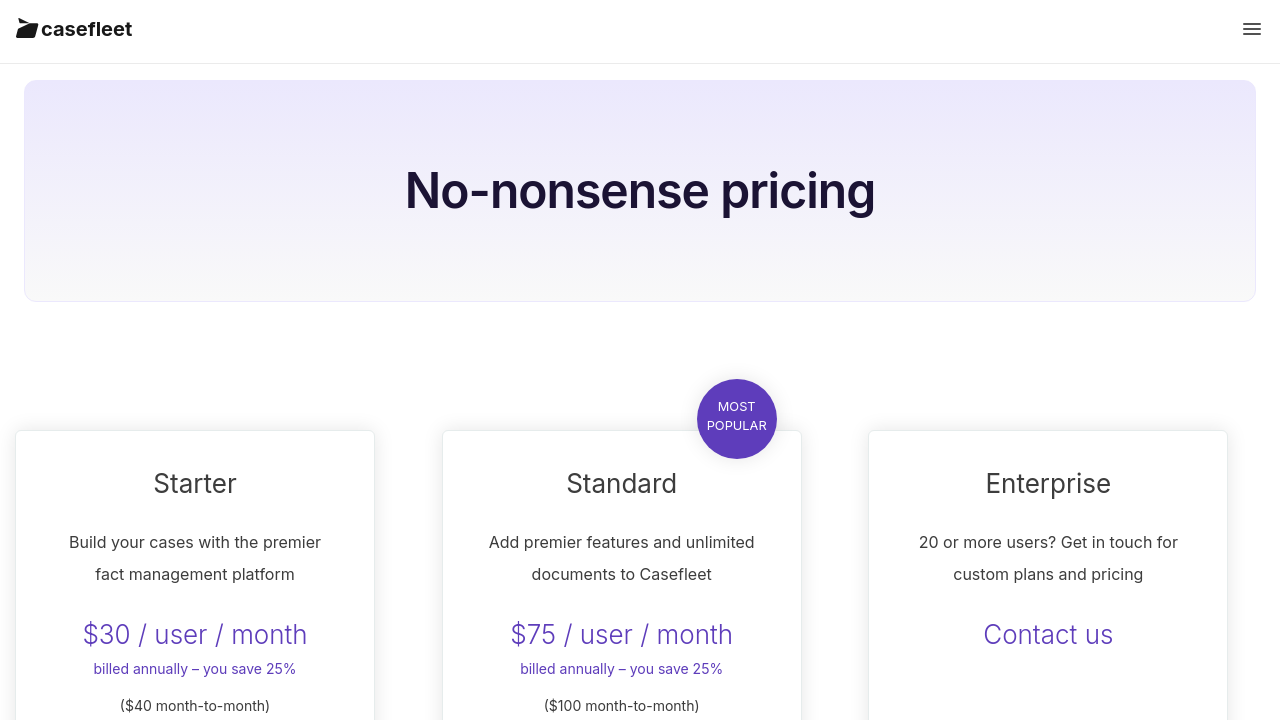
Task: Click Starter's billed annually savings note
Action: [x=195, y=669]
